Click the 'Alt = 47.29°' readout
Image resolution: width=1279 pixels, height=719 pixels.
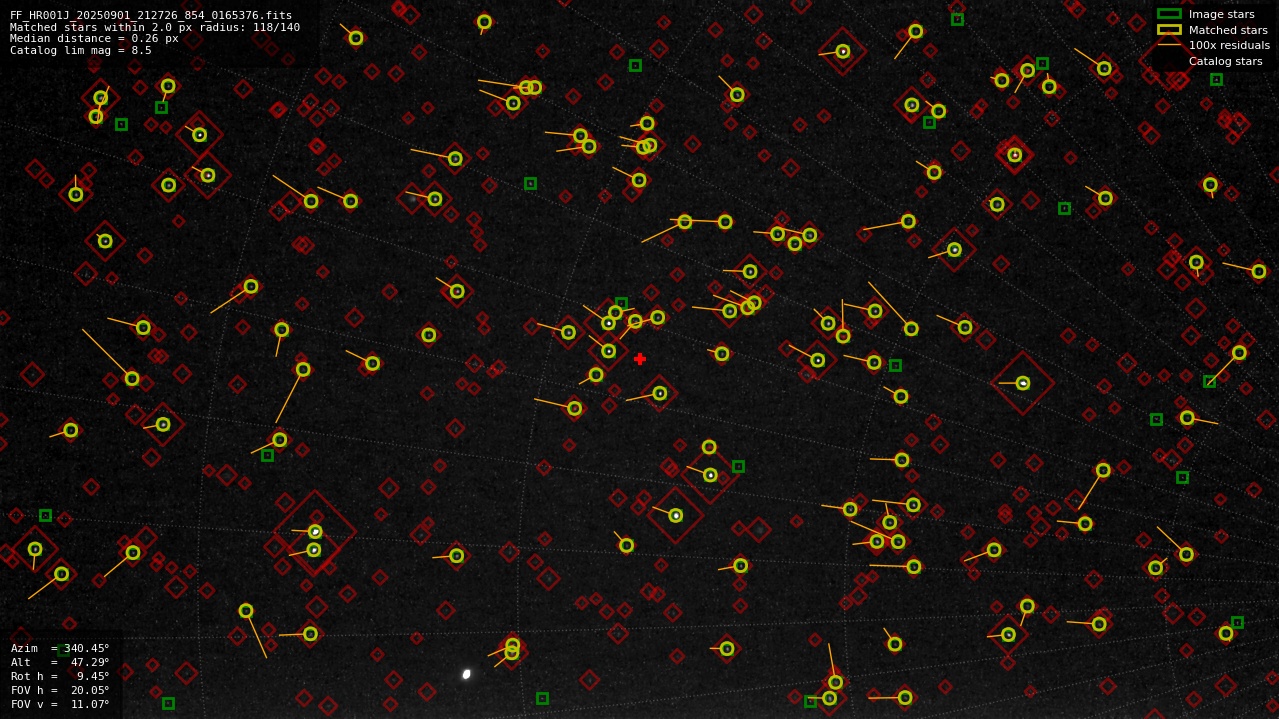60,662
